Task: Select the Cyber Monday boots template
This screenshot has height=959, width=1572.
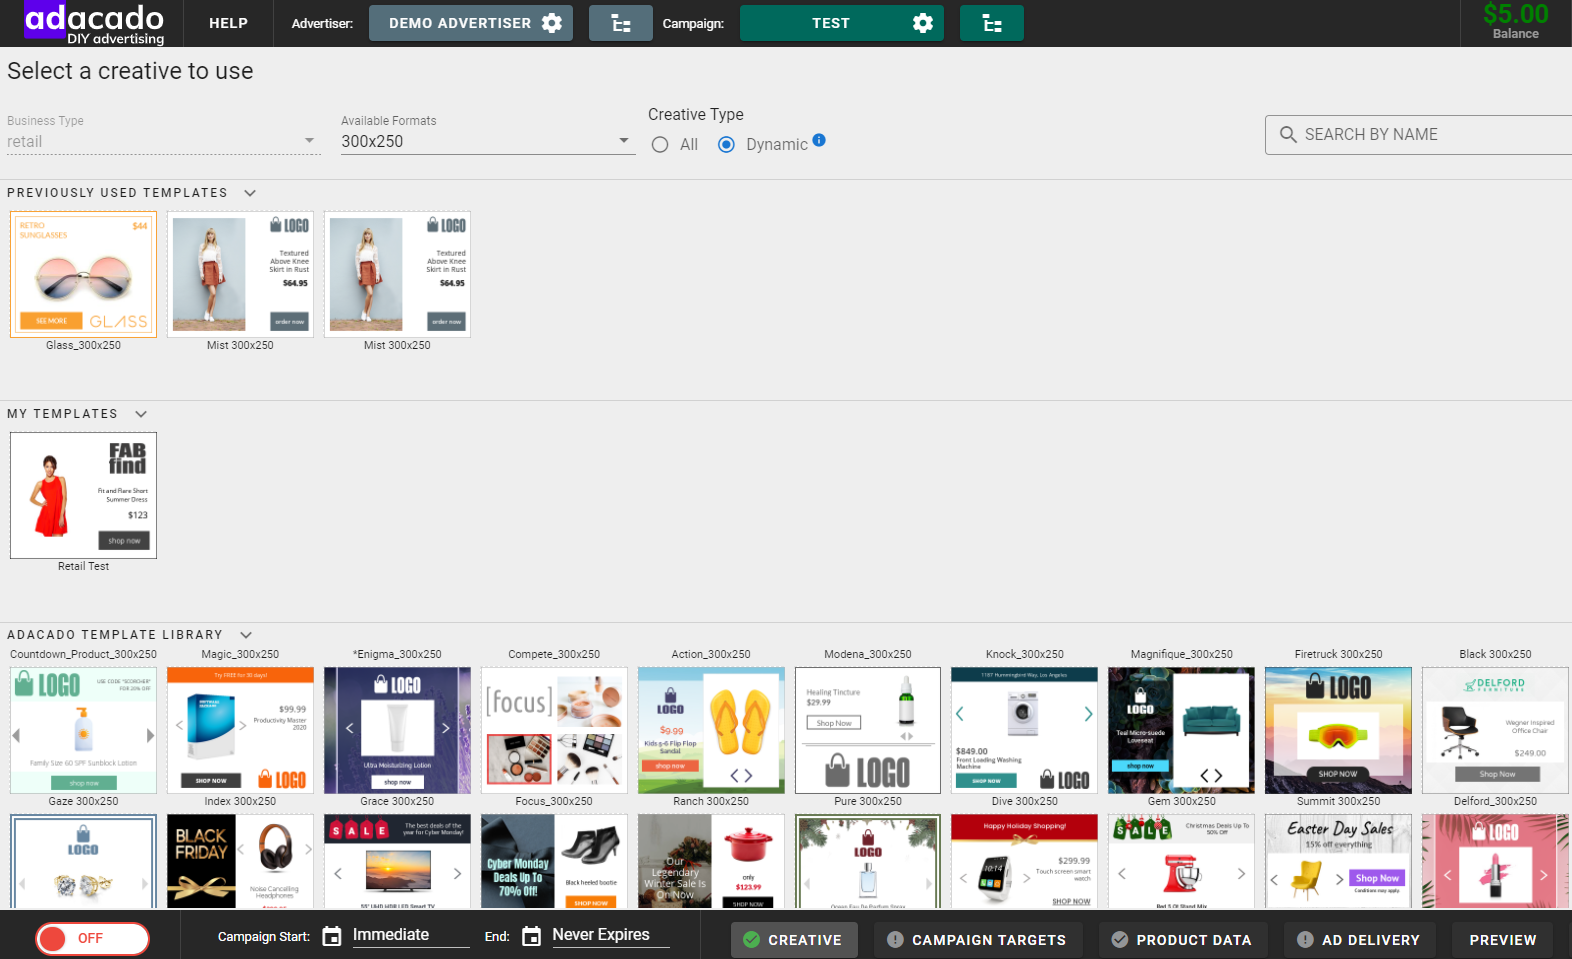Action: [x=554, y=861]
